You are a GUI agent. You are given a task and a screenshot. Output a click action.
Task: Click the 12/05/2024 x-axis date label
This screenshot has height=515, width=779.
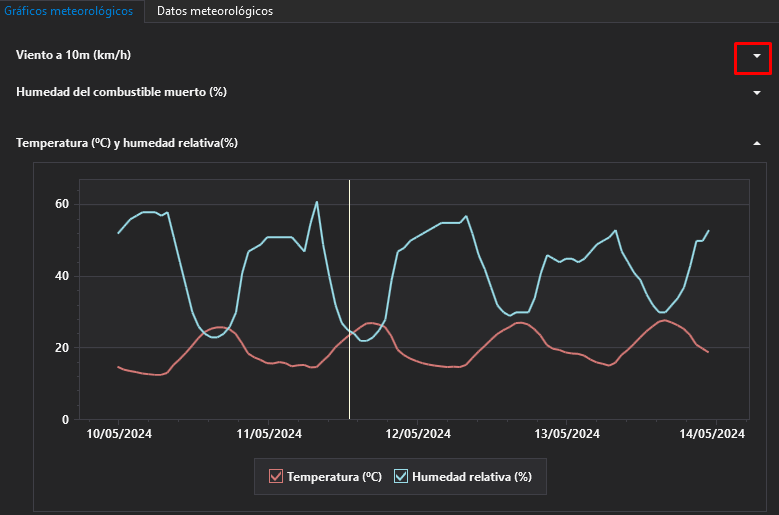418,434
